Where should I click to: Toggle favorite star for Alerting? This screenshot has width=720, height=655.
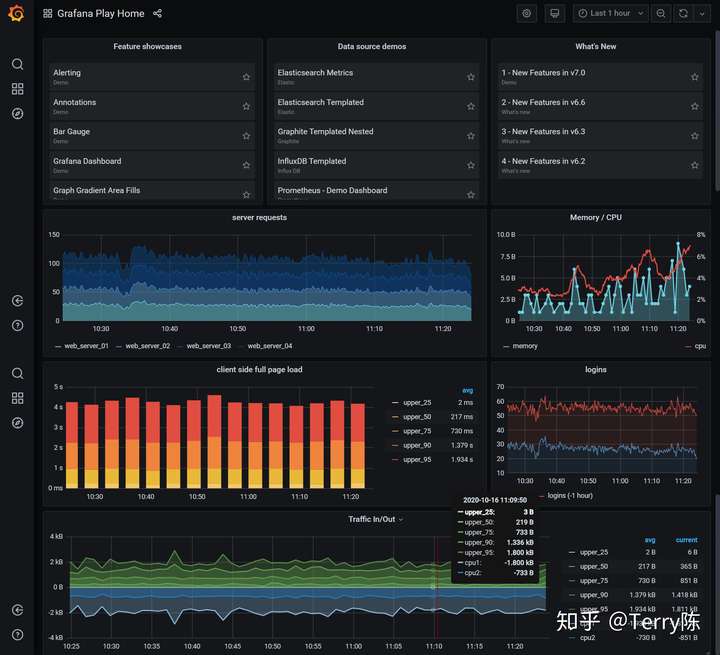[x=247, y=77]
